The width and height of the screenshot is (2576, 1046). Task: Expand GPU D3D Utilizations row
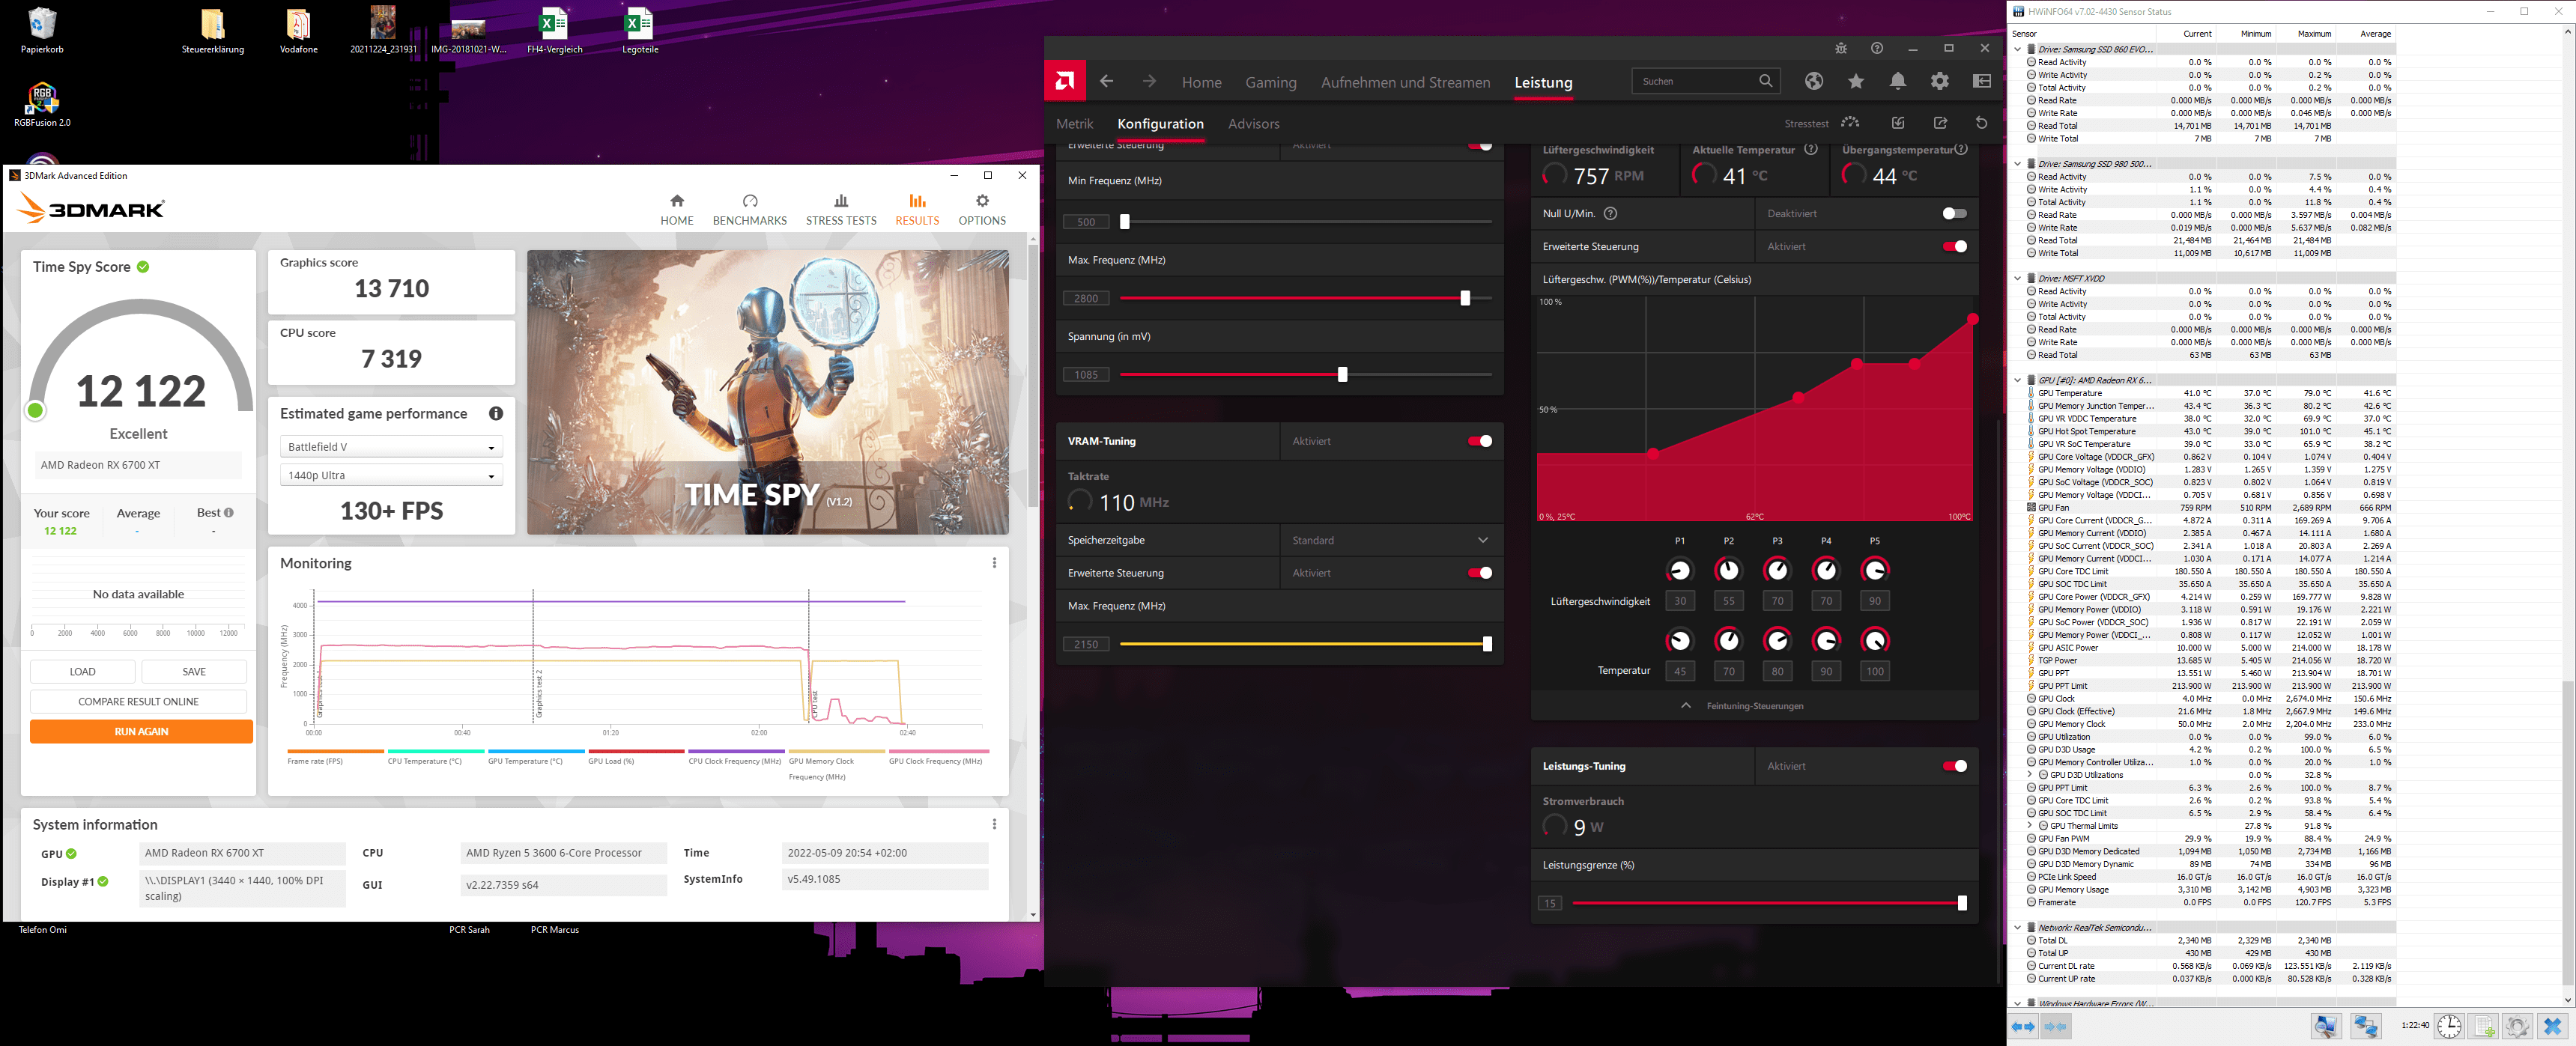pos(2030,775)
